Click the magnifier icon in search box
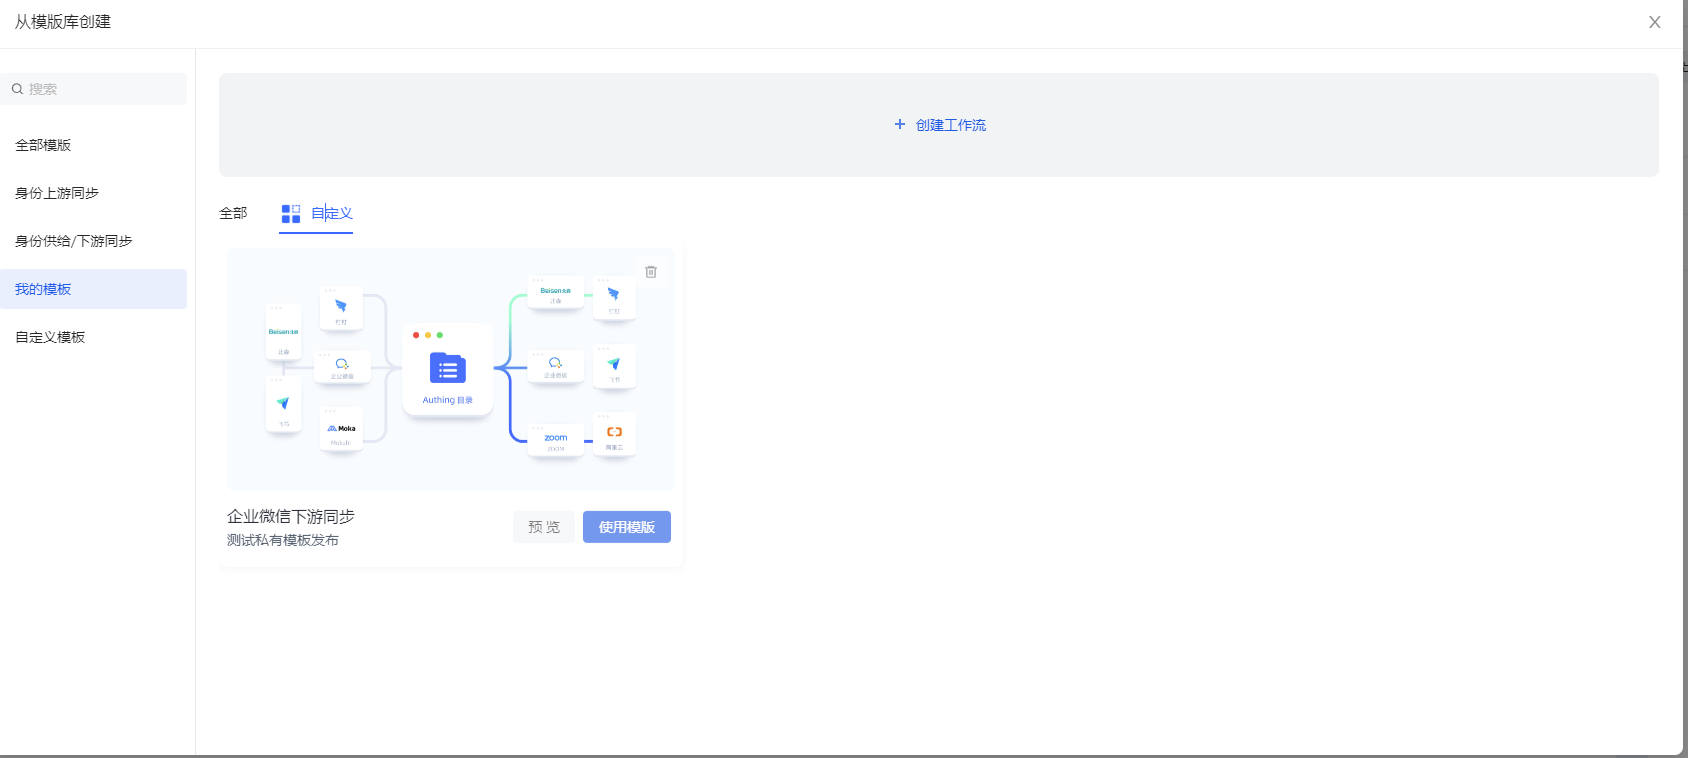This screenshot has height=758, width=1688. coord(18,89)
